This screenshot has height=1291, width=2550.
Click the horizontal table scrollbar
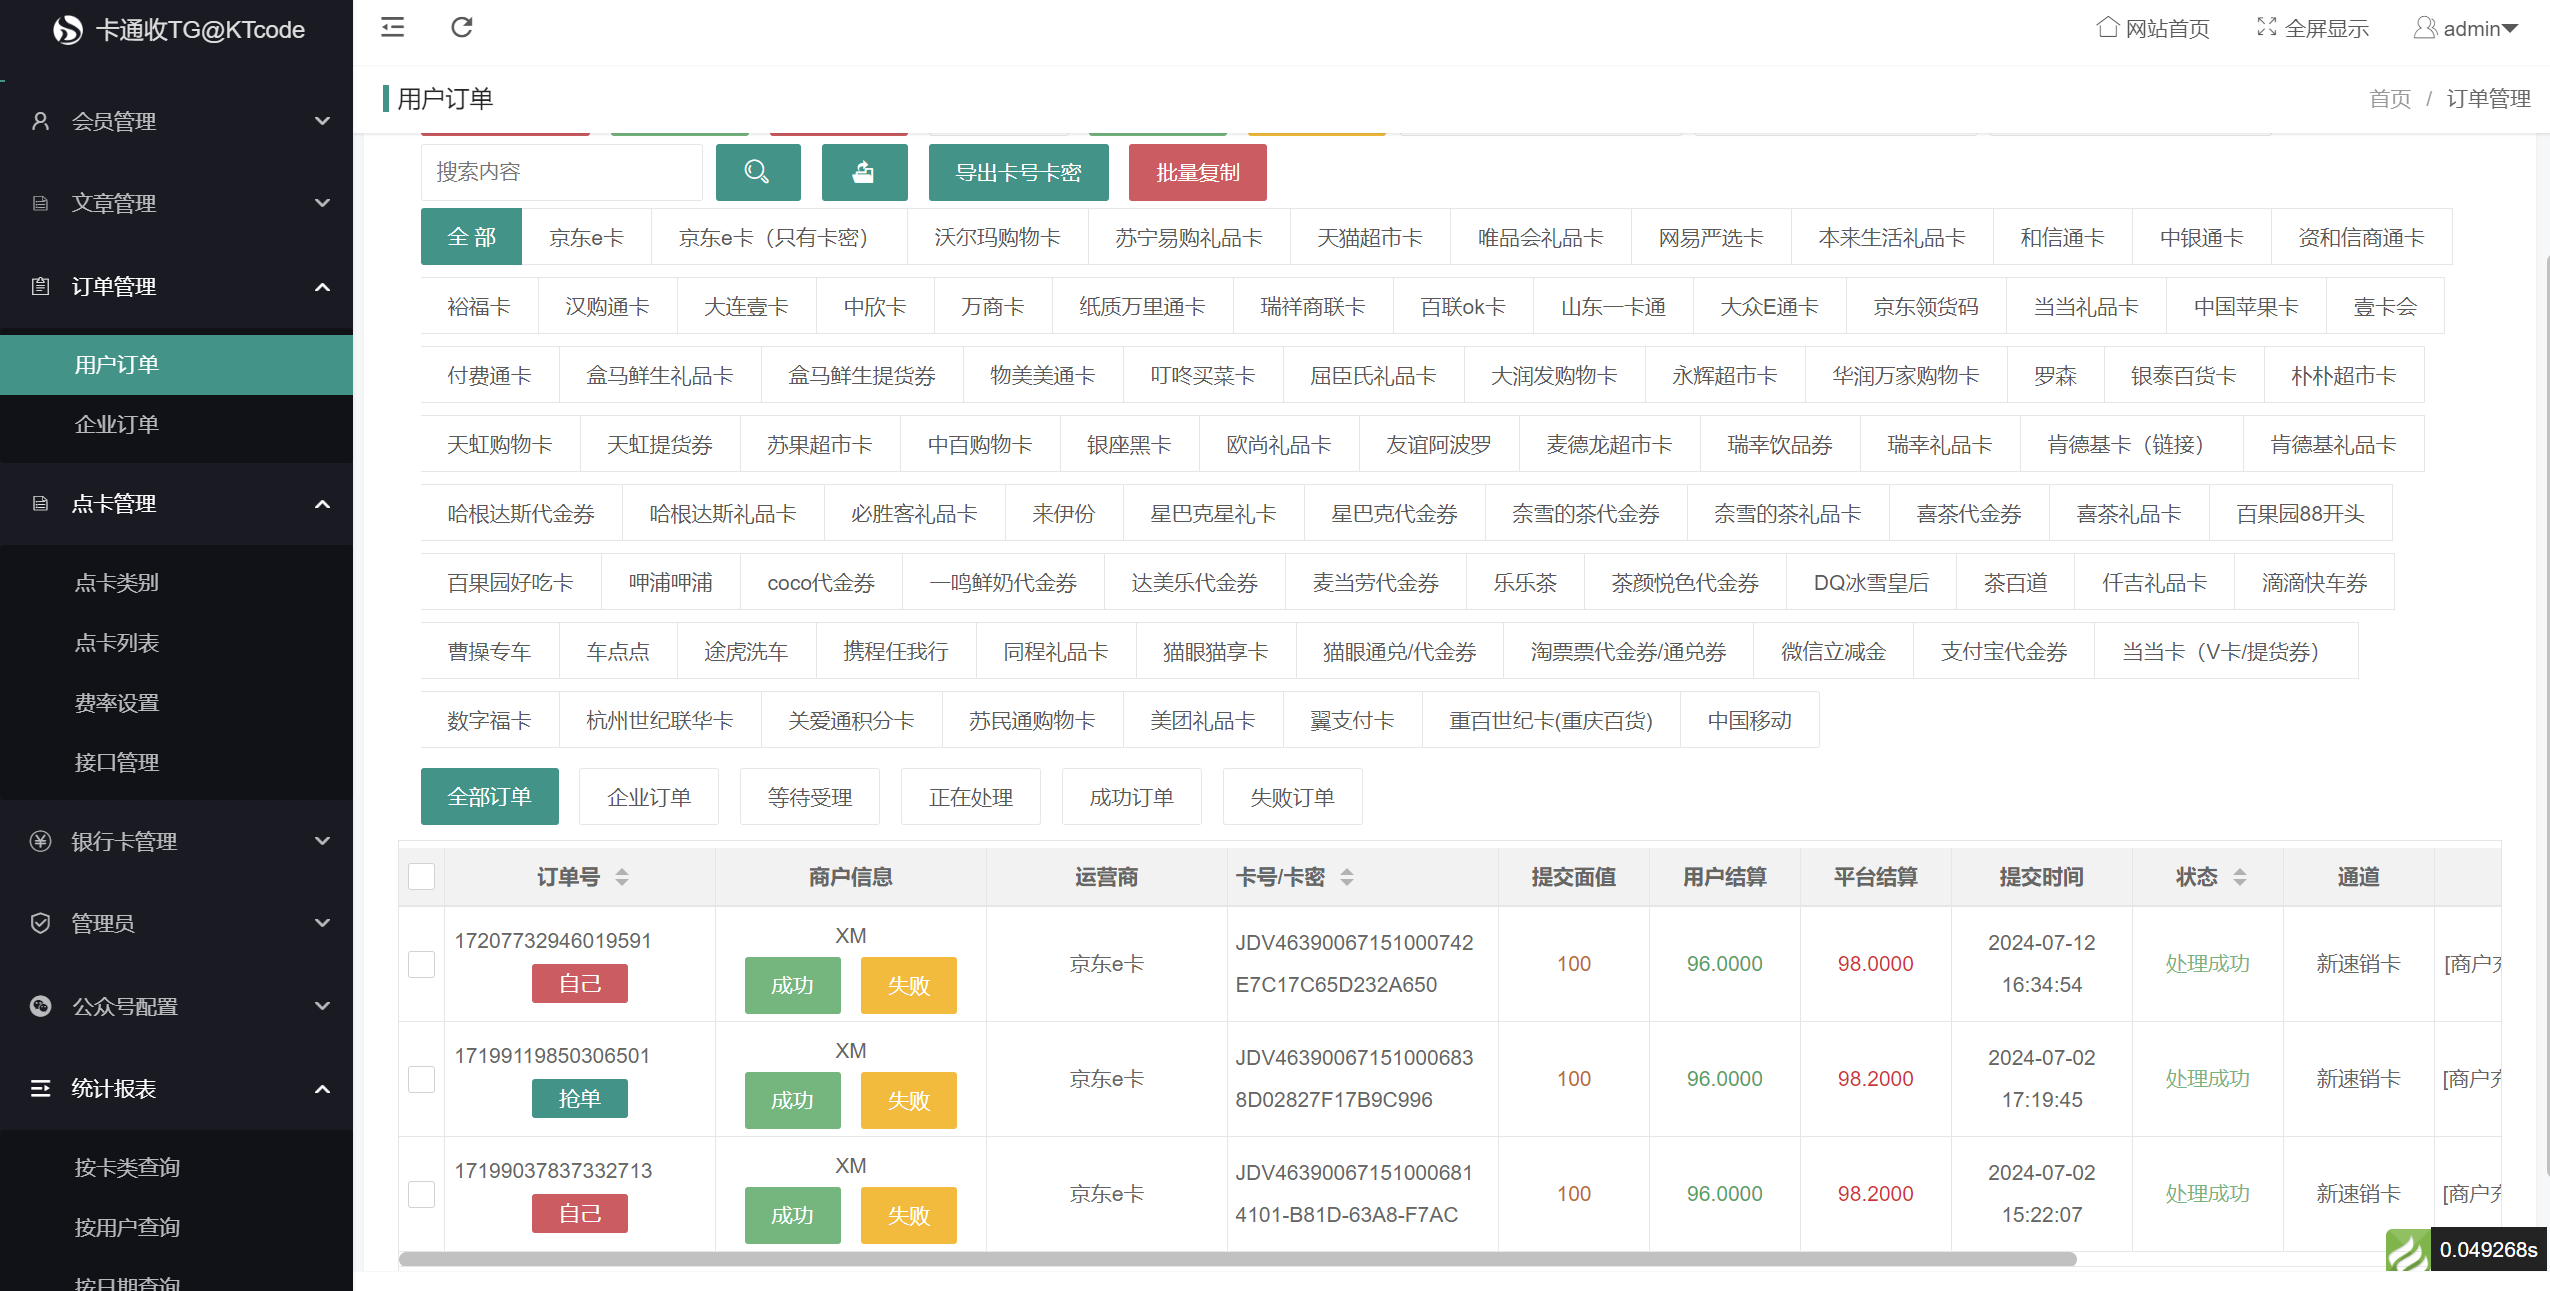(x=1237, y=1259)
